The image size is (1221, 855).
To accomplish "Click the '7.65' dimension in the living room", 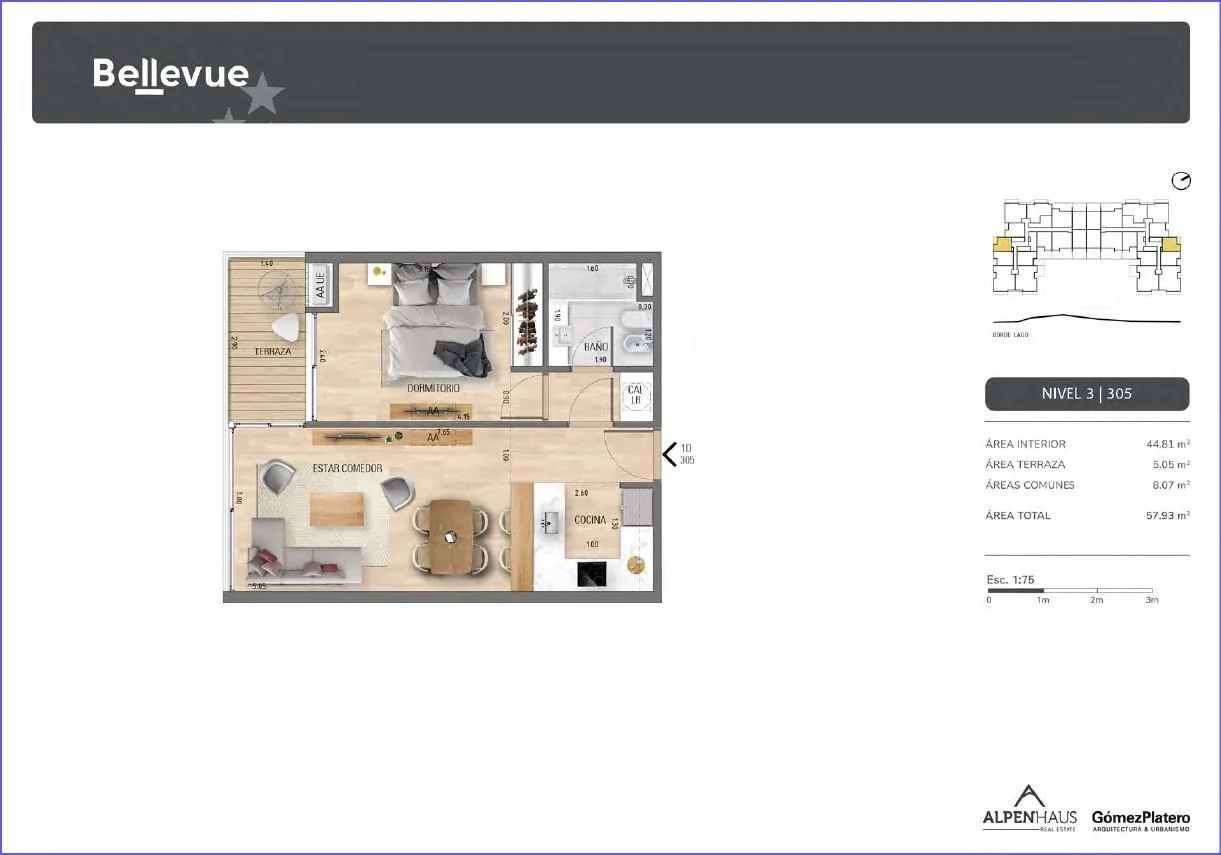I will [444, 434].
